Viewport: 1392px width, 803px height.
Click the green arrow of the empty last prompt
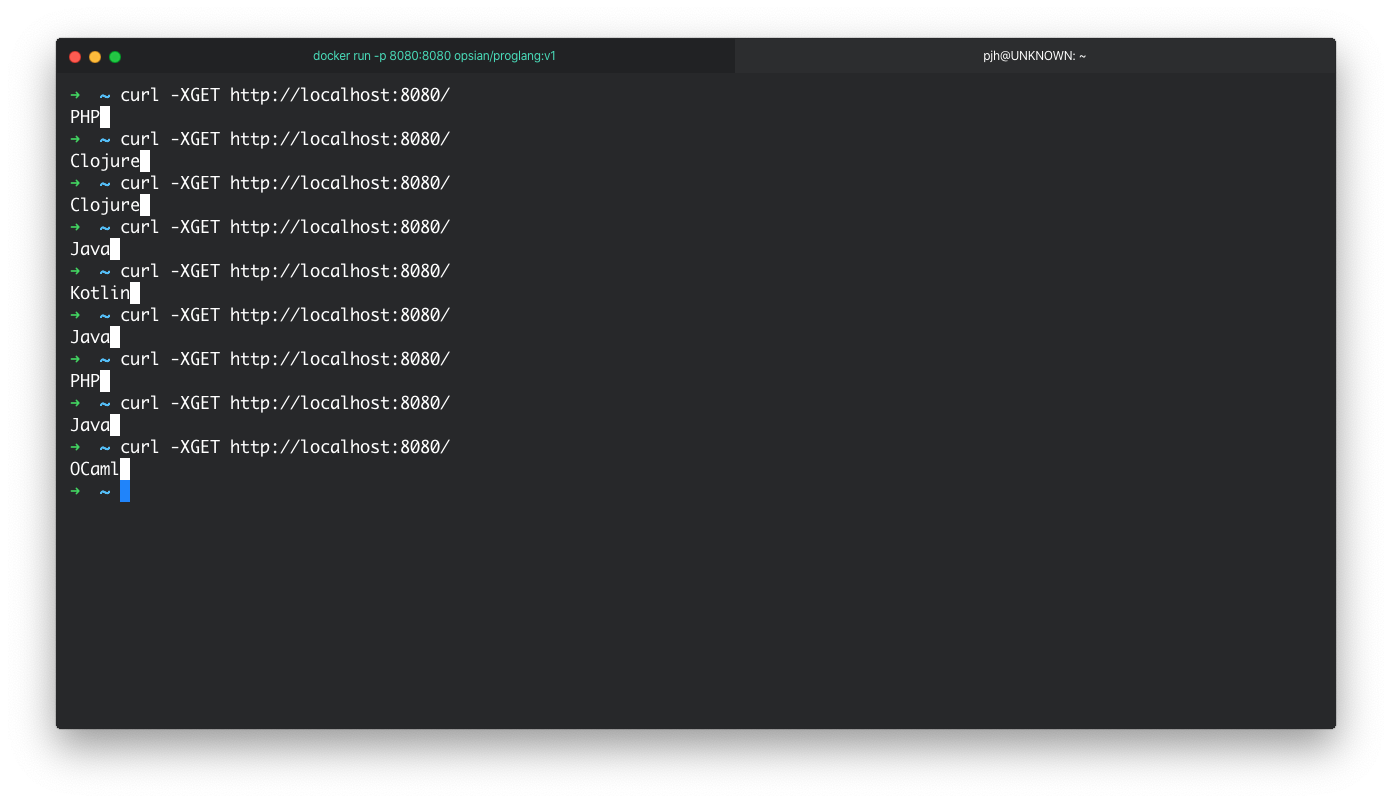point(75,491)
